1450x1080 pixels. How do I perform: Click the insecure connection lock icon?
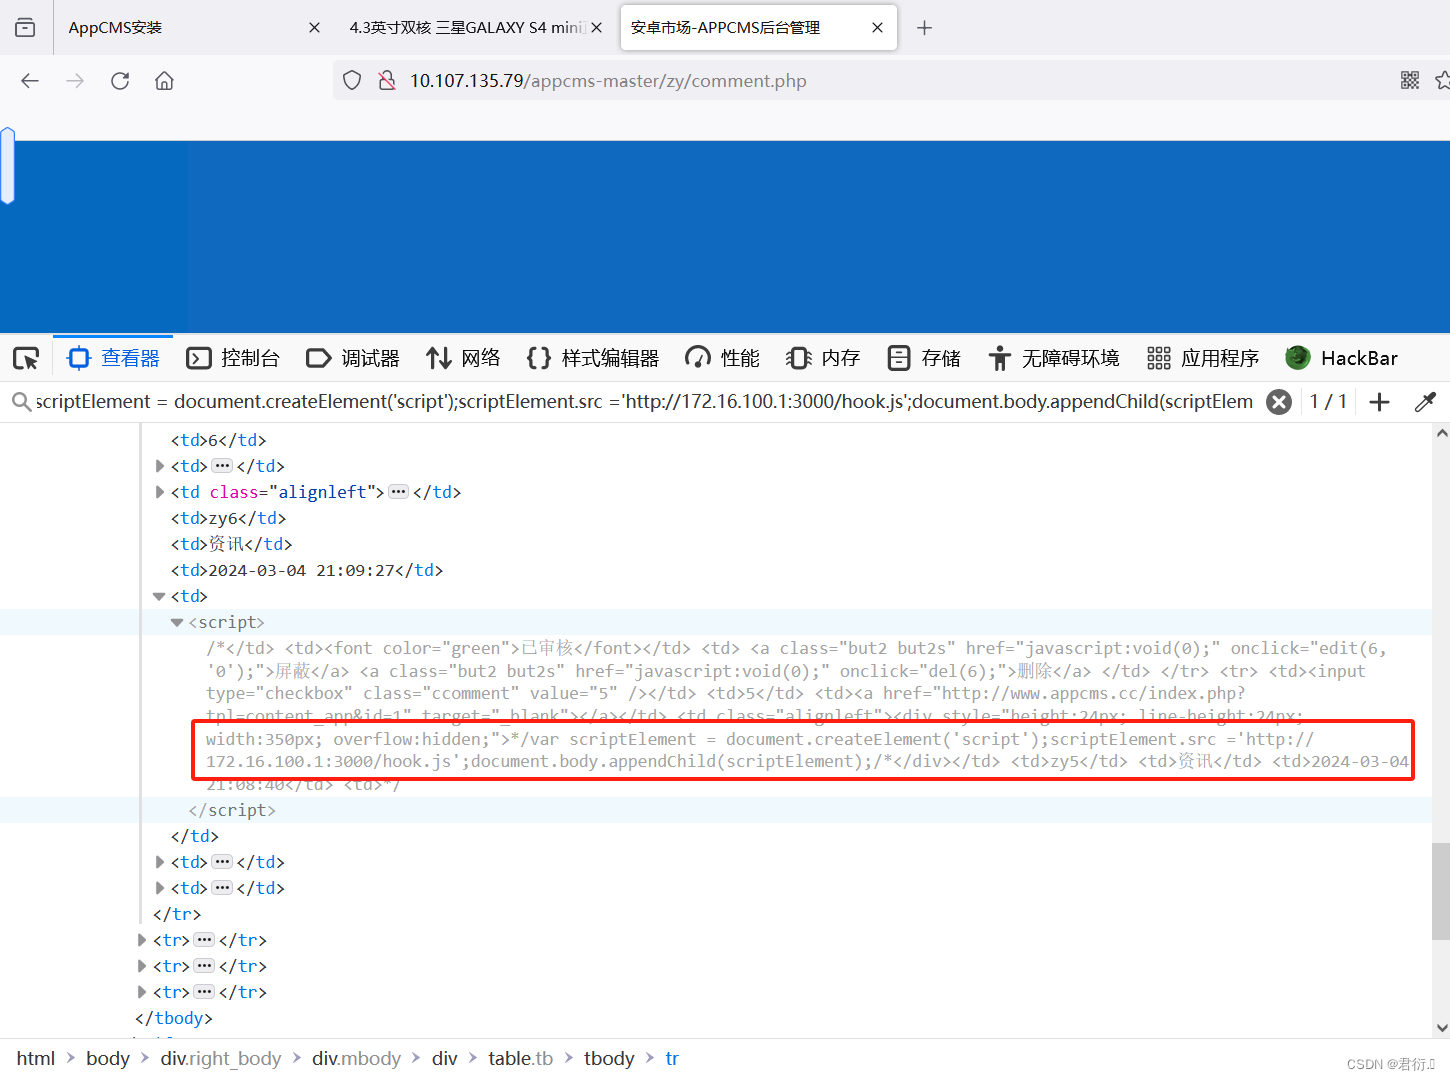tap(387, 81)
